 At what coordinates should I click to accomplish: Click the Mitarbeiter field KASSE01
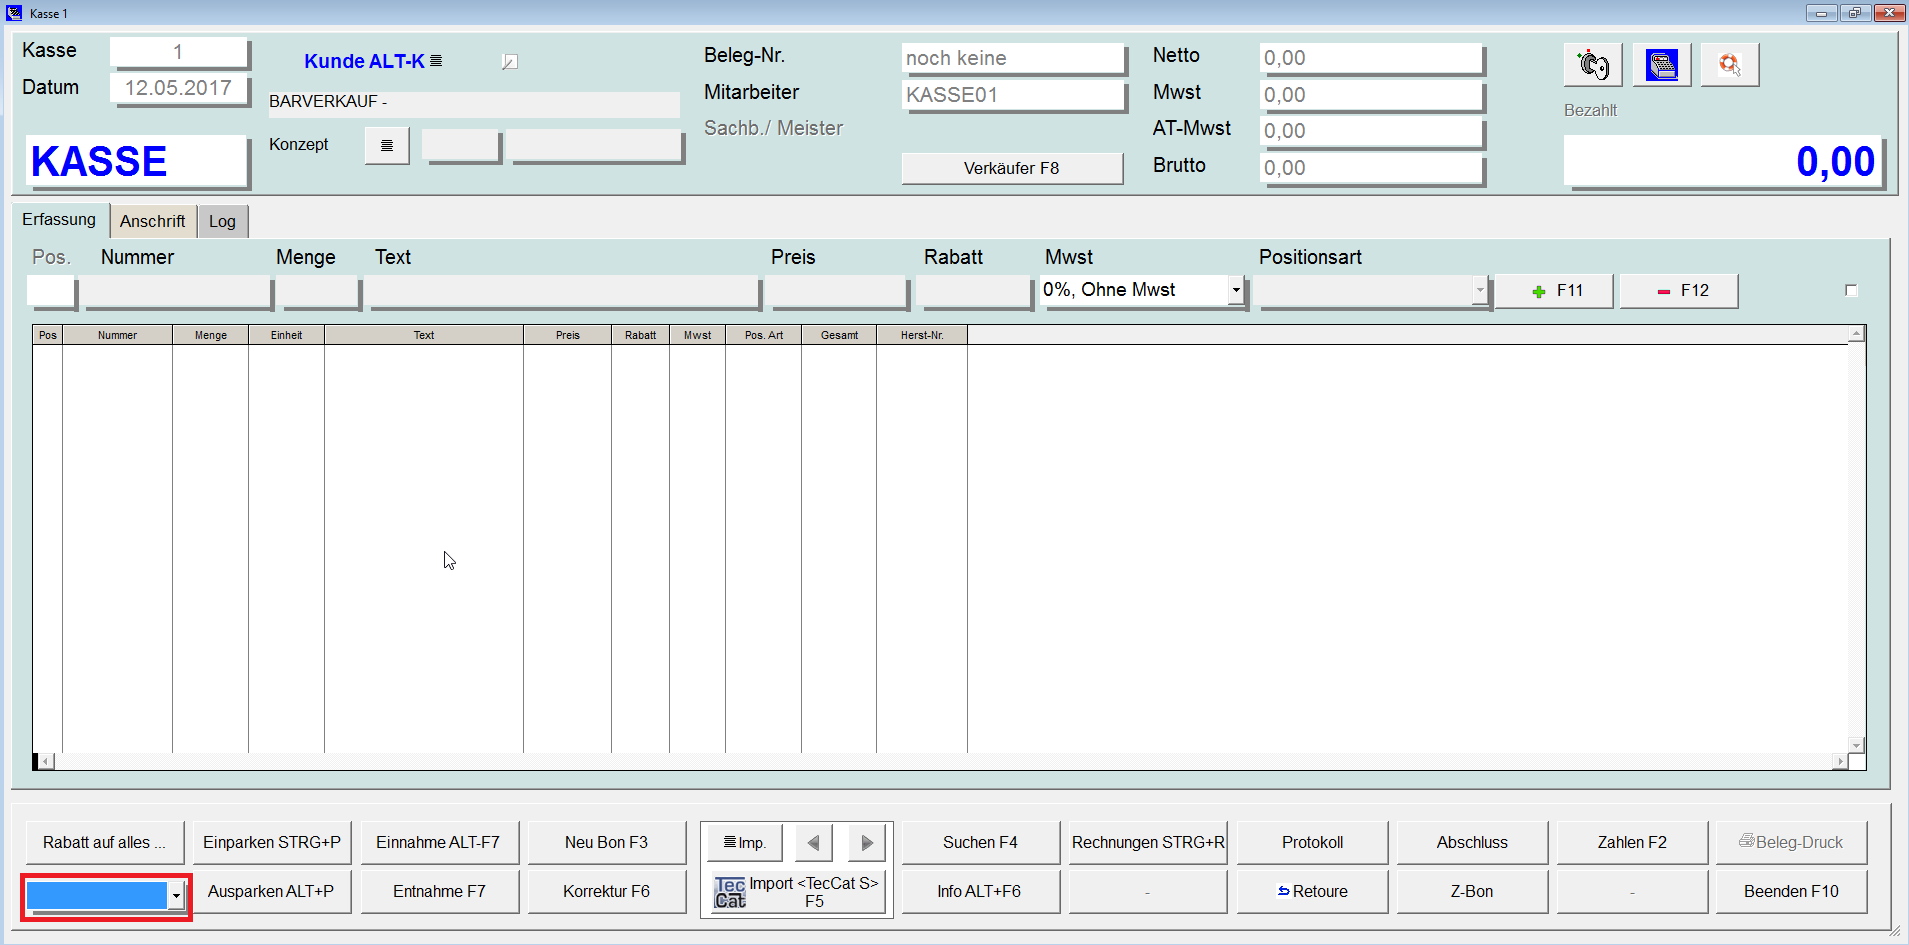tap(1013, 96)
